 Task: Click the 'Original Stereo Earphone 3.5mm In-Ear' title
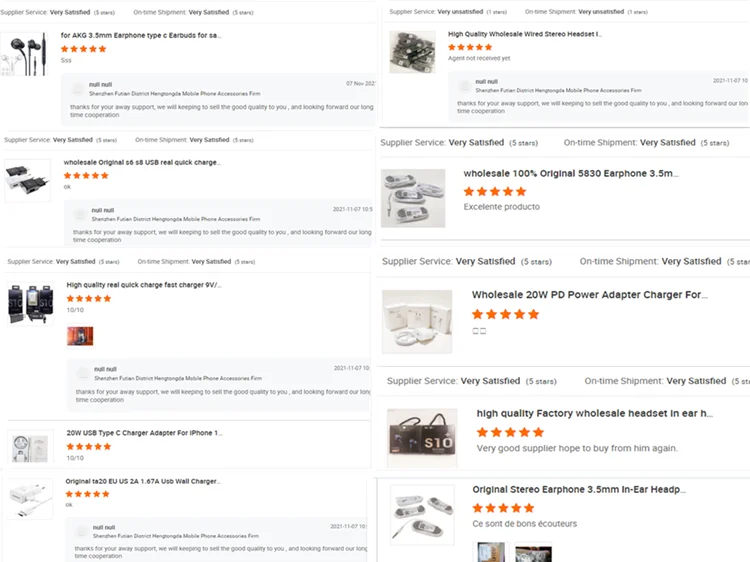click(579, 489)
